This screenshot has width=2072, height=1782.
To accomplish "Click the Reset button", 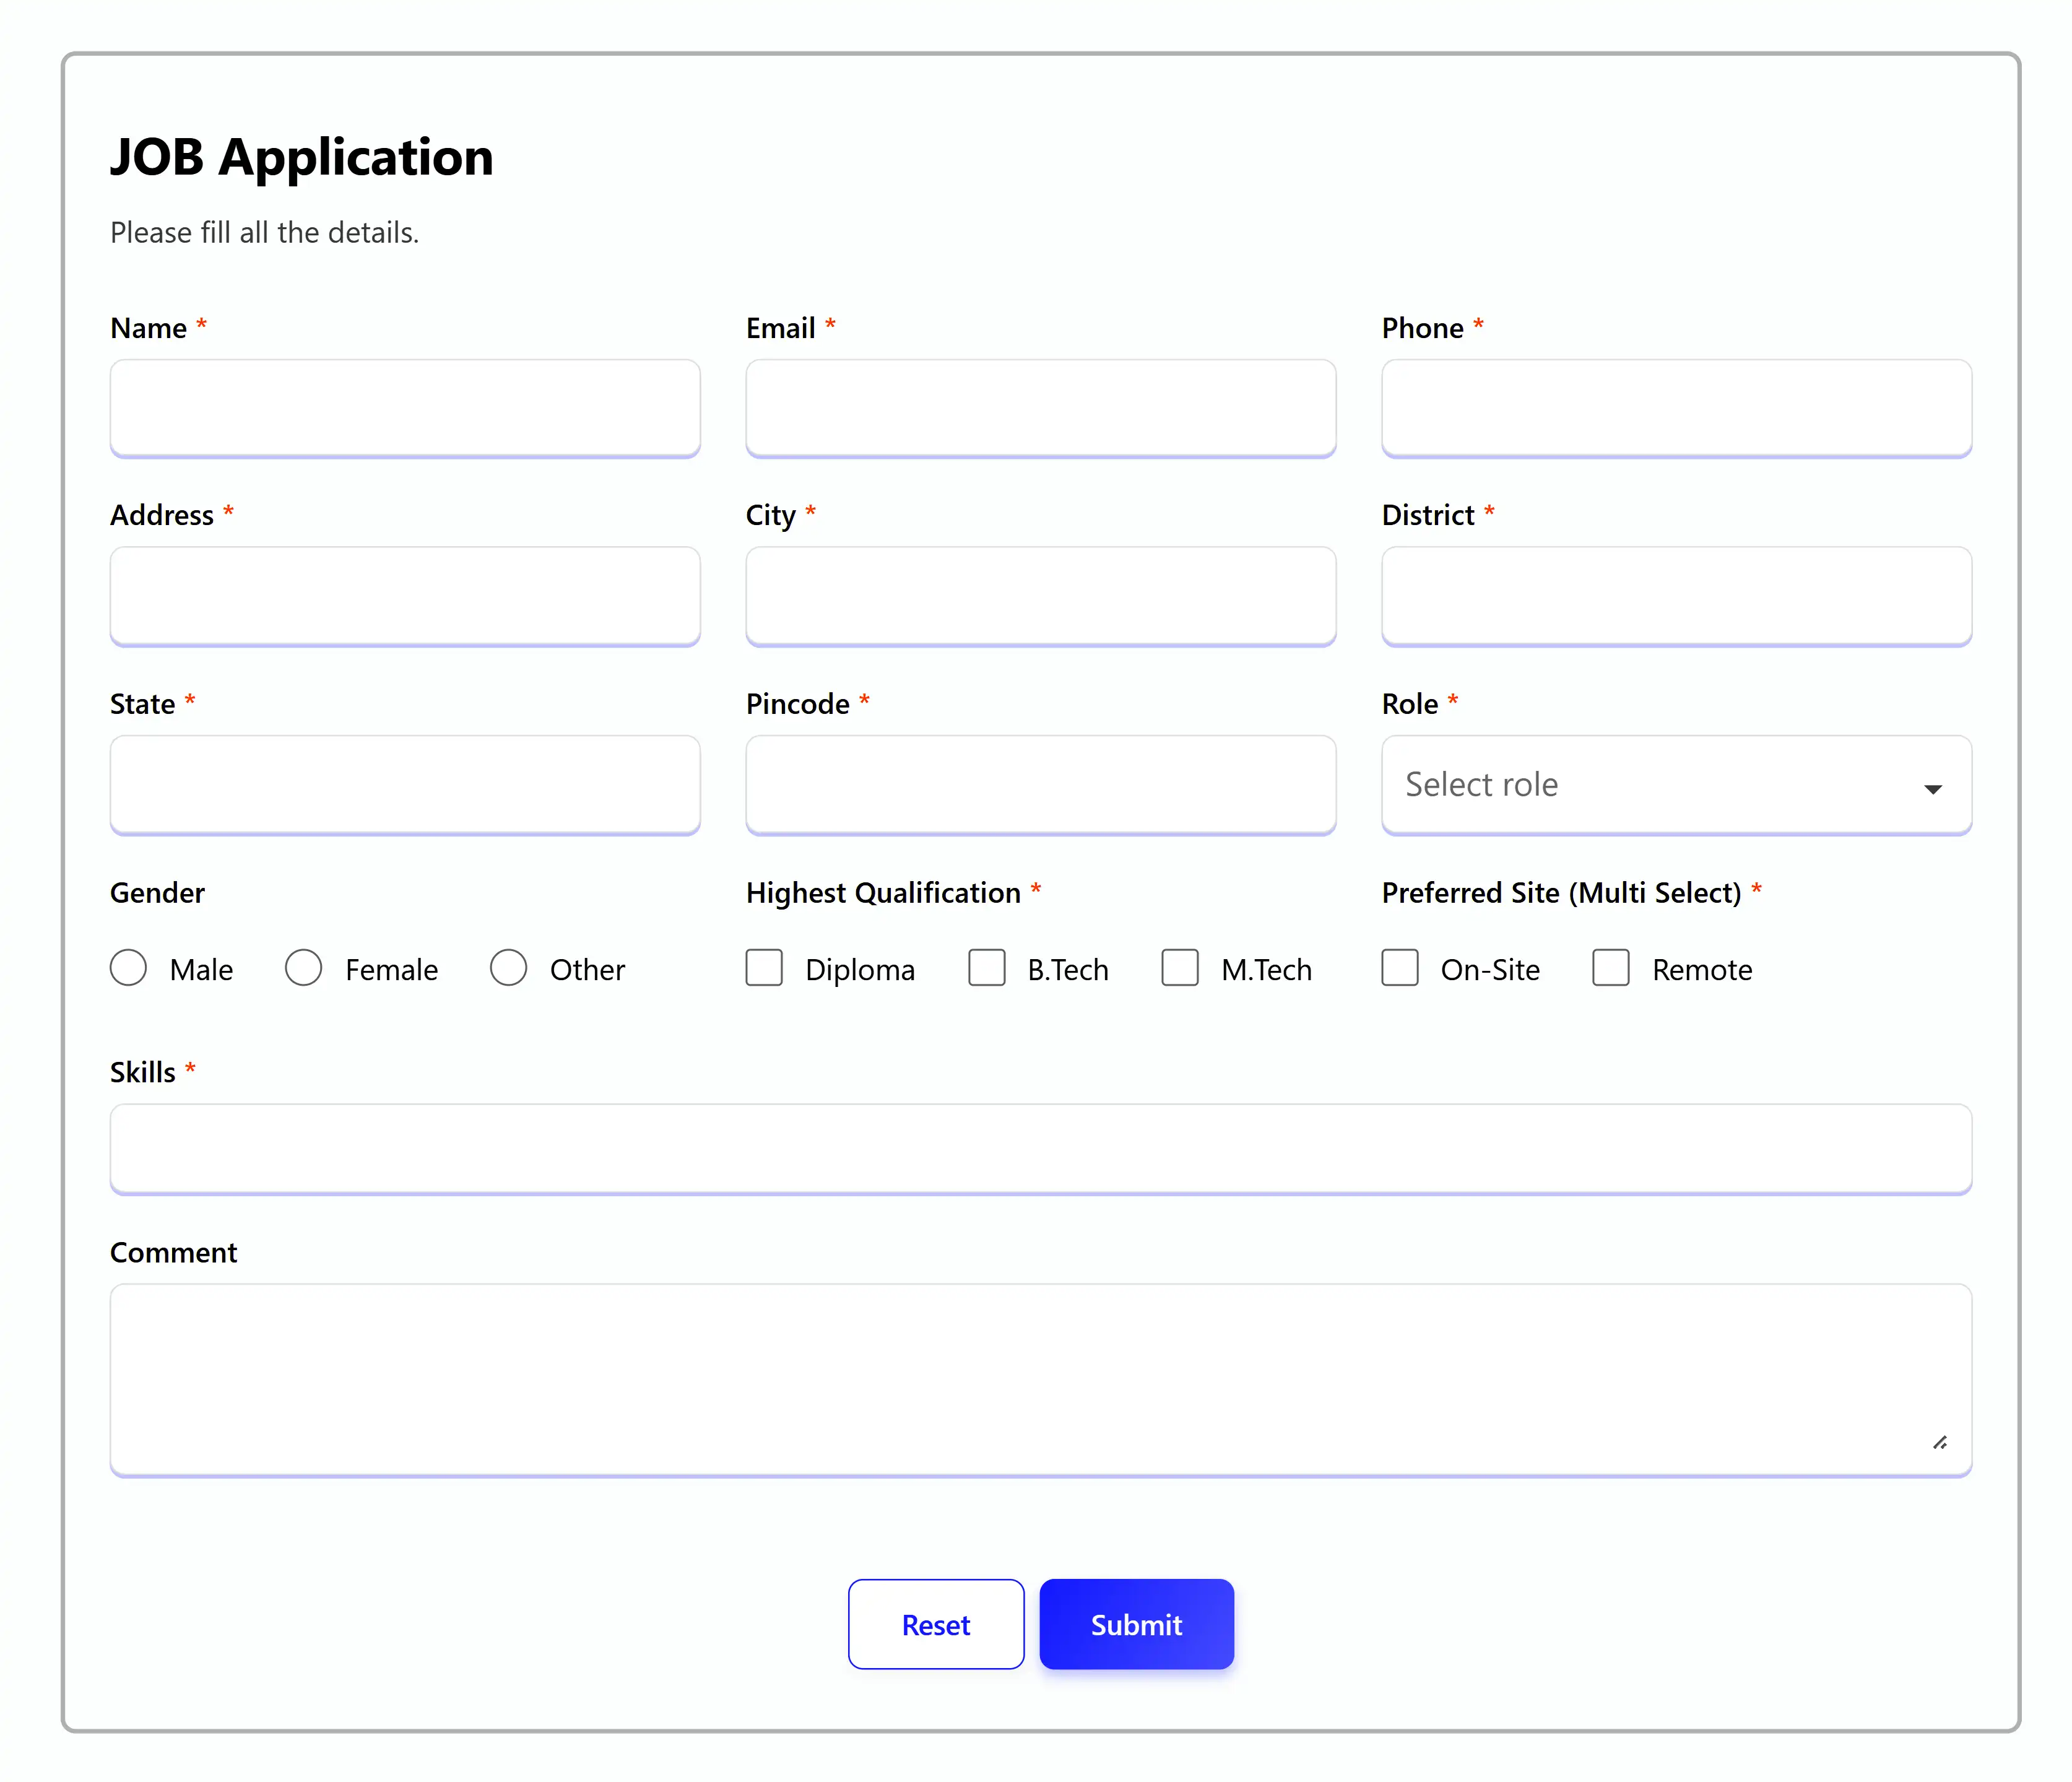I will click(935, 1624).
